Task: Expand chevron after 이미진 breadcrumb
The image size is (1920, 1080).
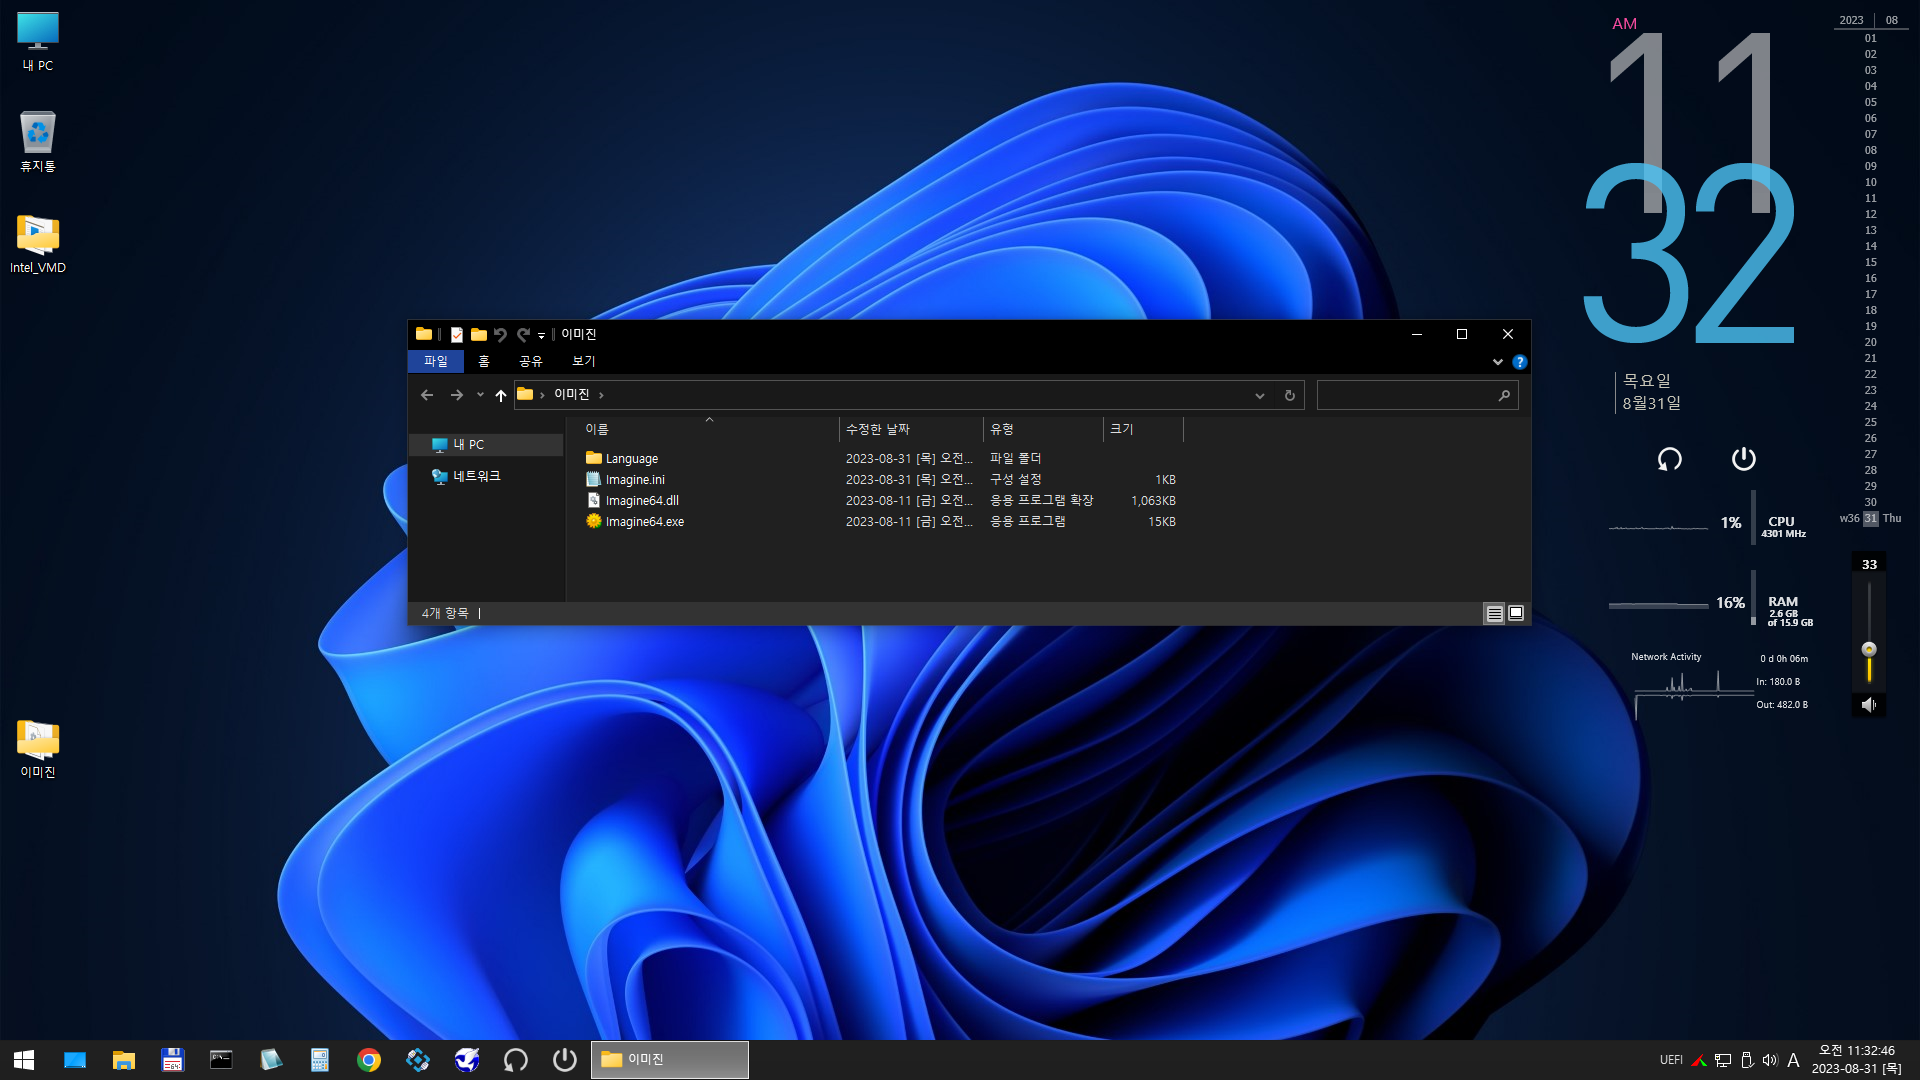Action: coord(601,395)
